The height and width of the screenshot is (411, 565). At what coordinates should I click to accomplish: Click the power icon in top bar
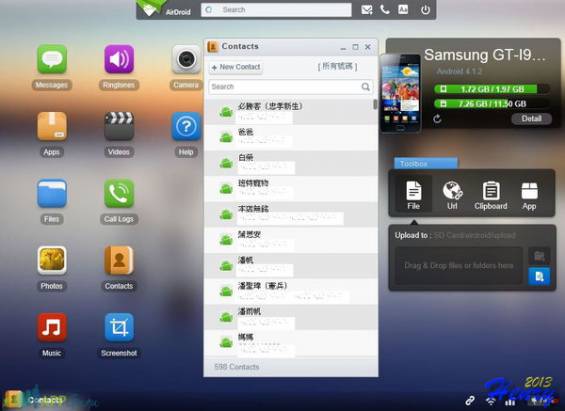coord(425,10)
